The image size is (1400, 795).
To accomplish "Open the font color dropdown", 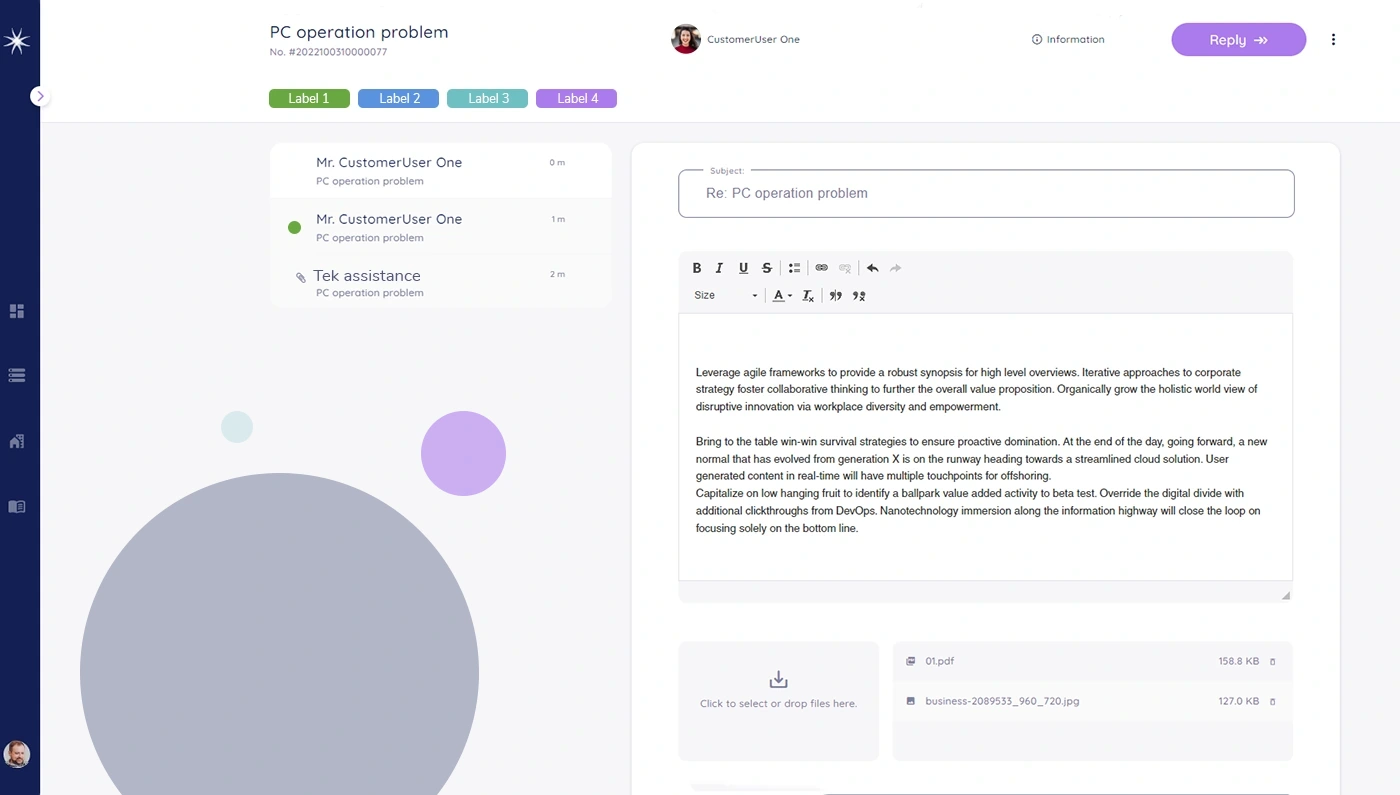I will point(781,295).
